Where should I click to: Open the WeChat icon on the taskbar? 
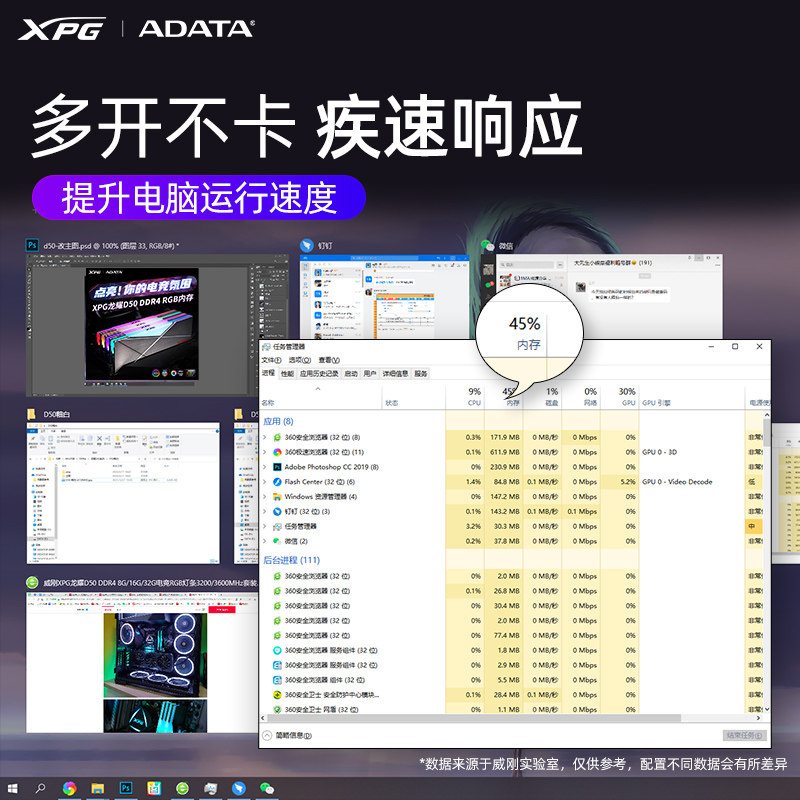click(266, 789)
